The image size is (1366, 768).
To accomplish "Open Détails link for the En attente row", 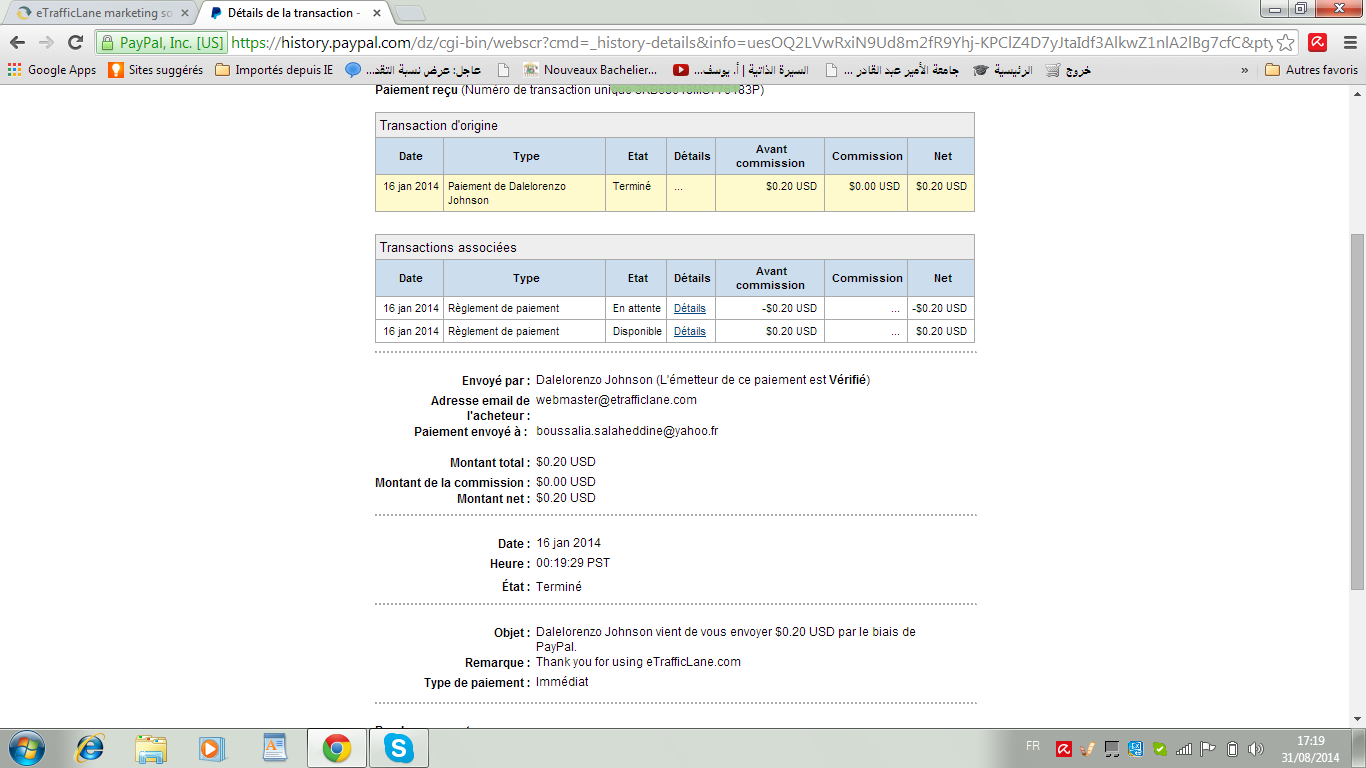I will tap(689, 308).
